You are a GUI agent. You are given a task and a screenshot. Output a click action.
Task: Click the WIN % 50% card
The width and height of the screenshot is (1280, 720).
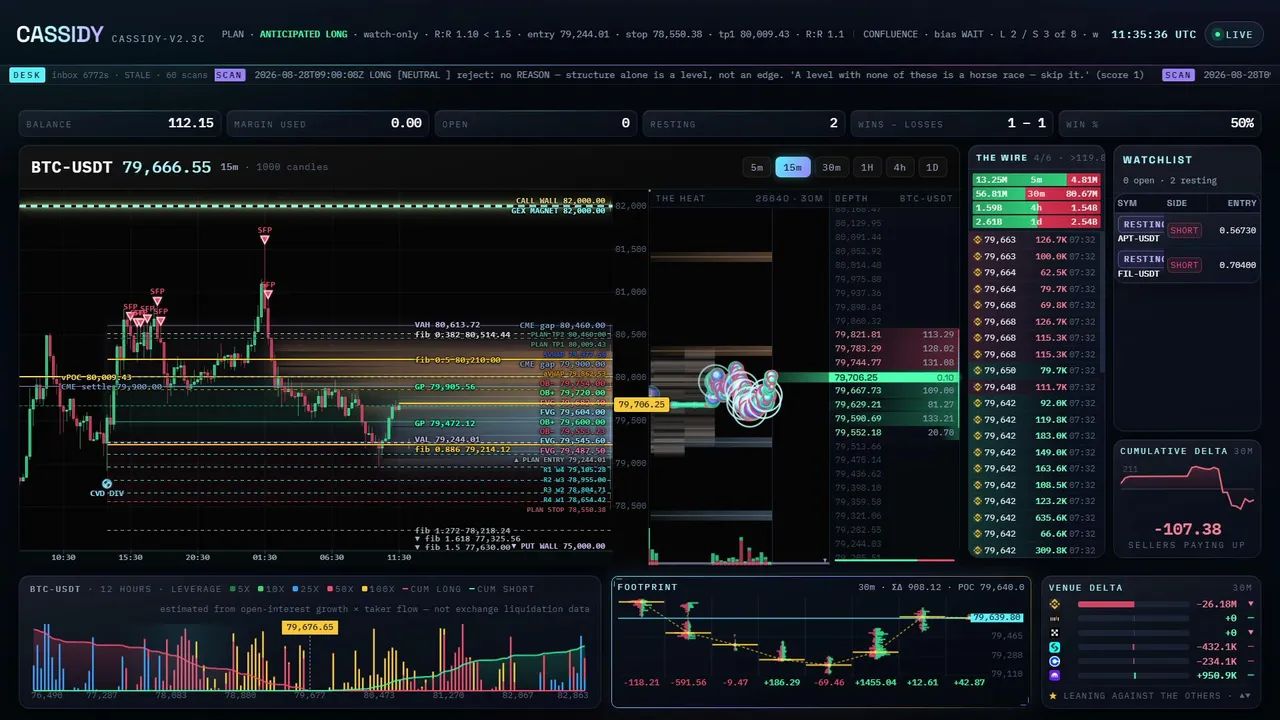pos(1160,123)
